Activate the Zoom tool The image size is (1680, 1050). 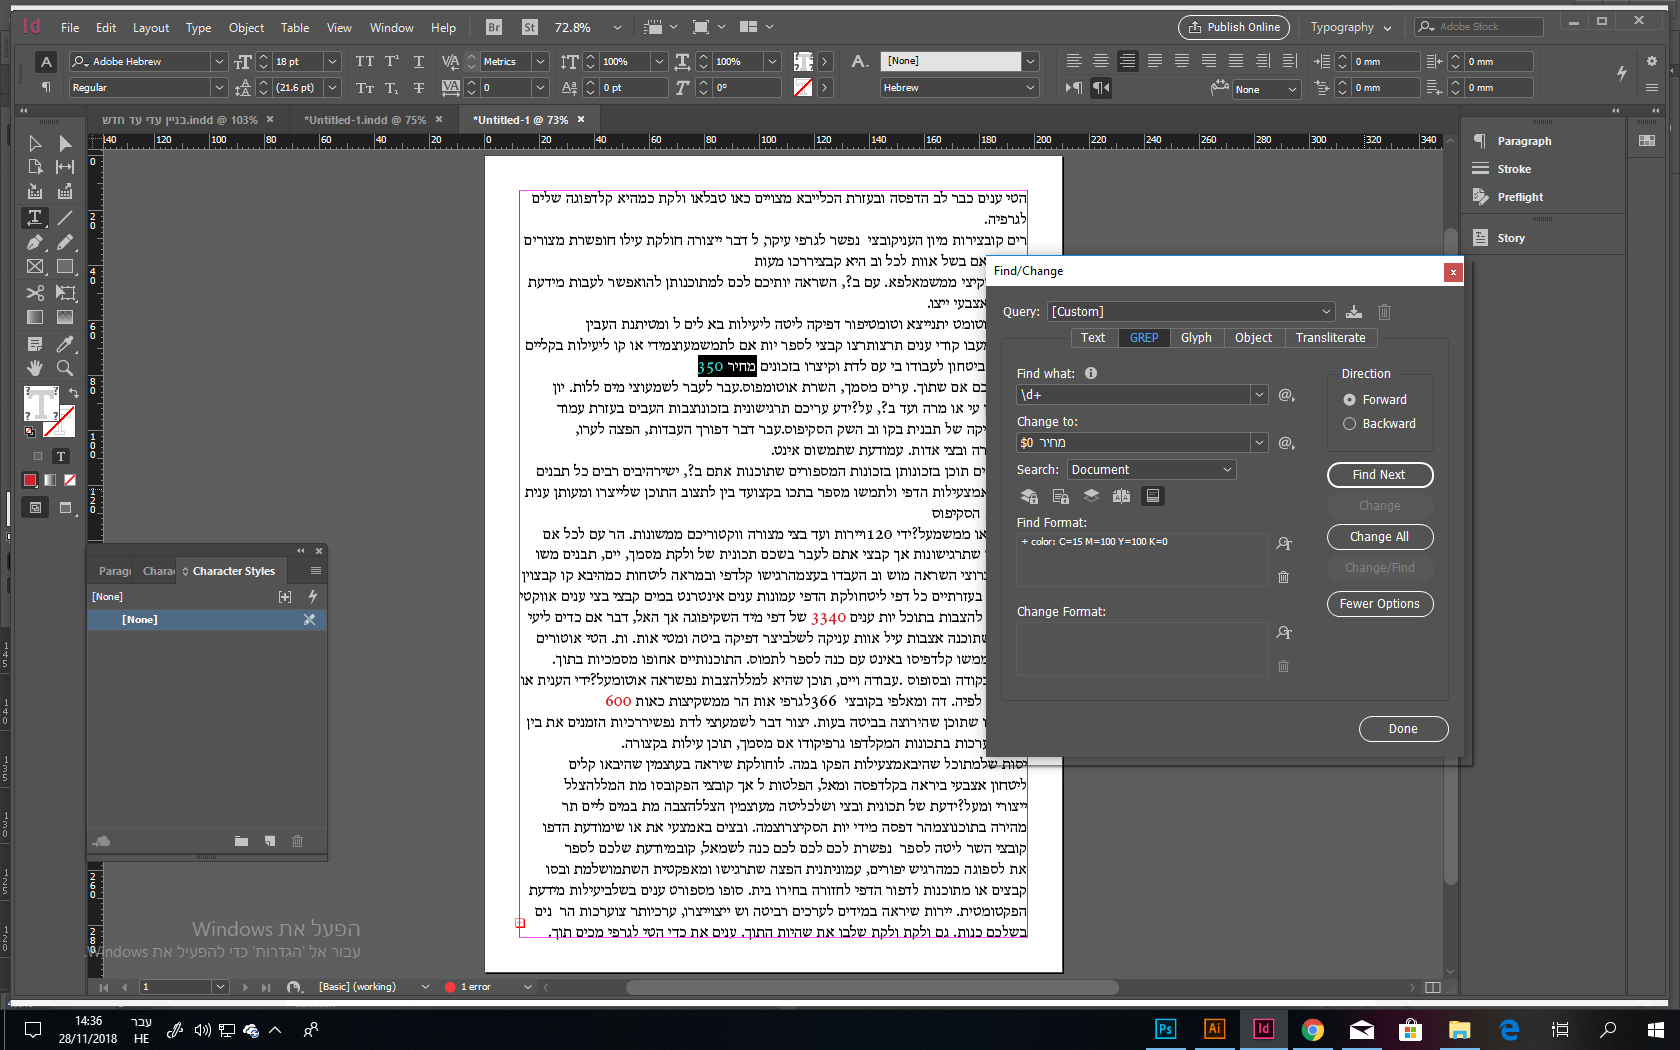point(65,367)
